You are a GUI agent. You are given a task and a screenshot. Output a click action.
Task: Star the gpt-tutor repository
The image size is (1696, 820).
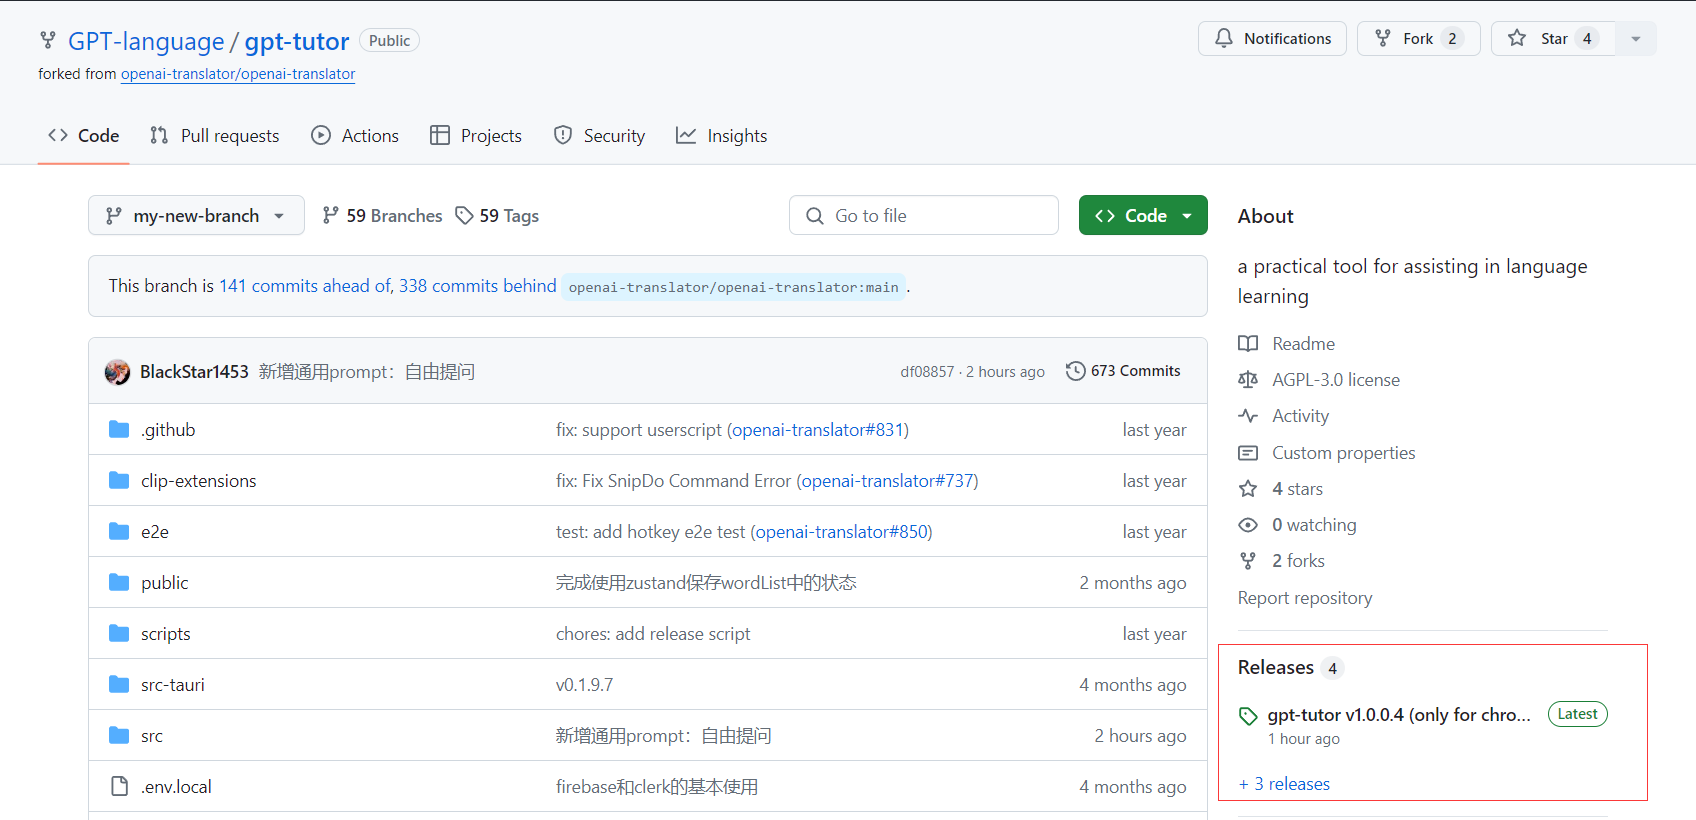coord(1553,38)
